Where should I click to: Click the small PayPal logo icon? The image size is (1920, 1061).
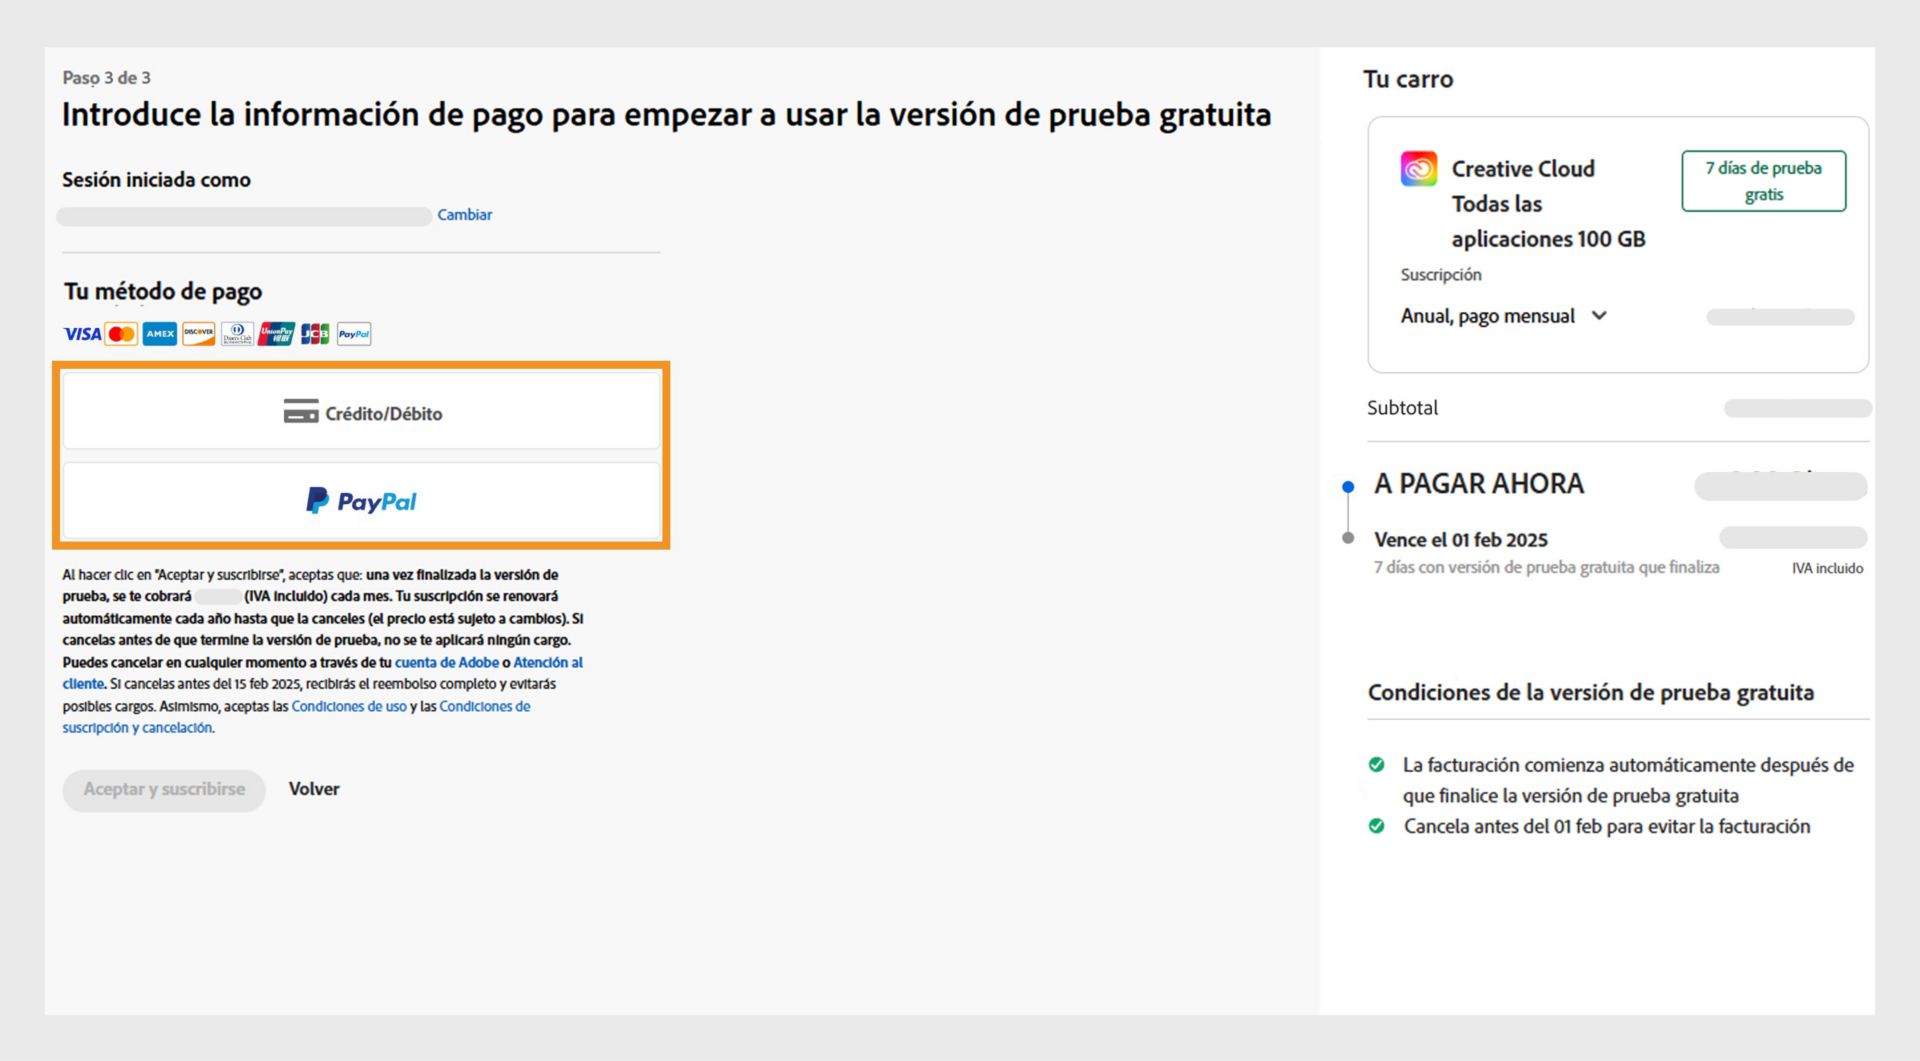point(354,334)
